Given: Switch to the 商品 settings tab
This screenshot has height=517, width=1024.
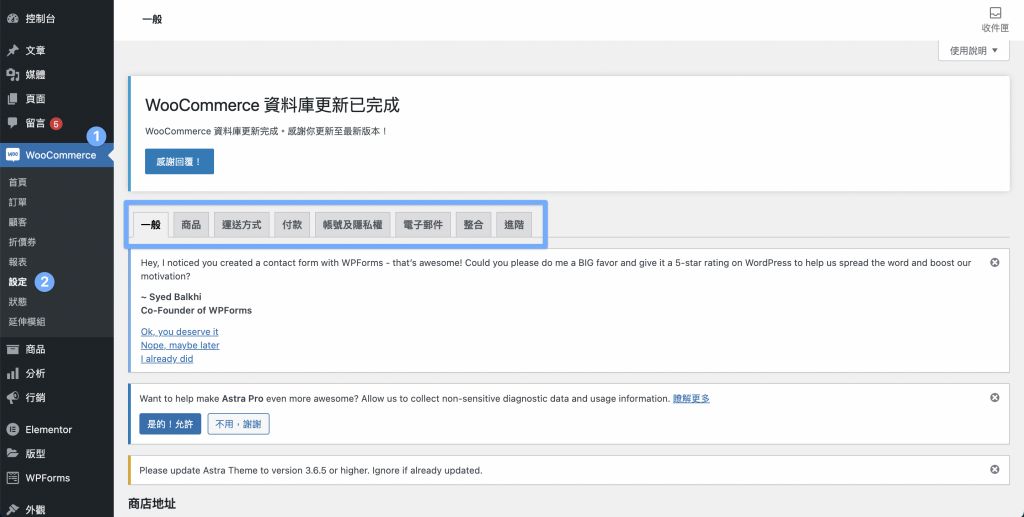Looking at the screenshot, I should pos(191,225).
